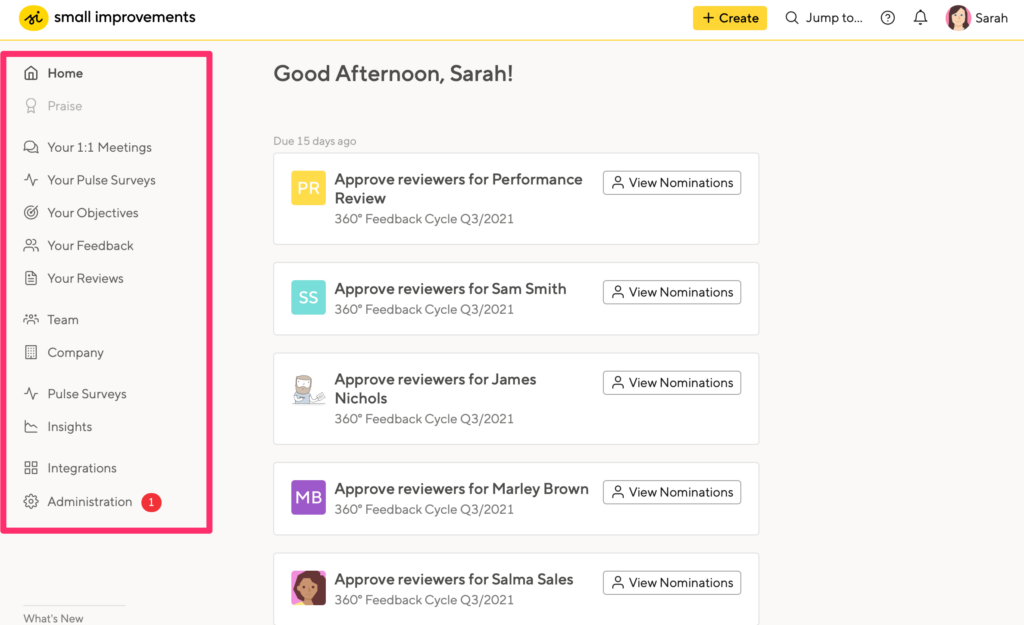Open the Praise menu item
The width and height of the screenshot is (1024, 625).
65,106
